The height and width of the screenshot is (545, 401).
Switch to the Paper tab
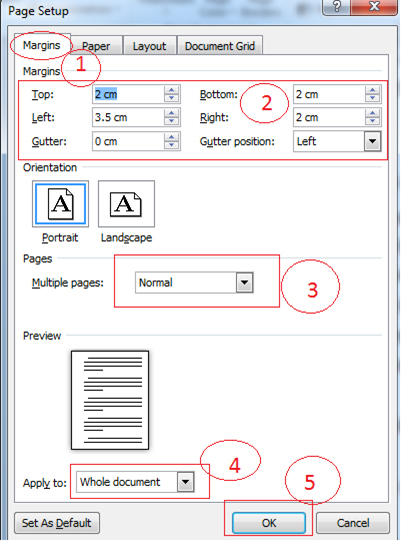click(x=96, y=46)
